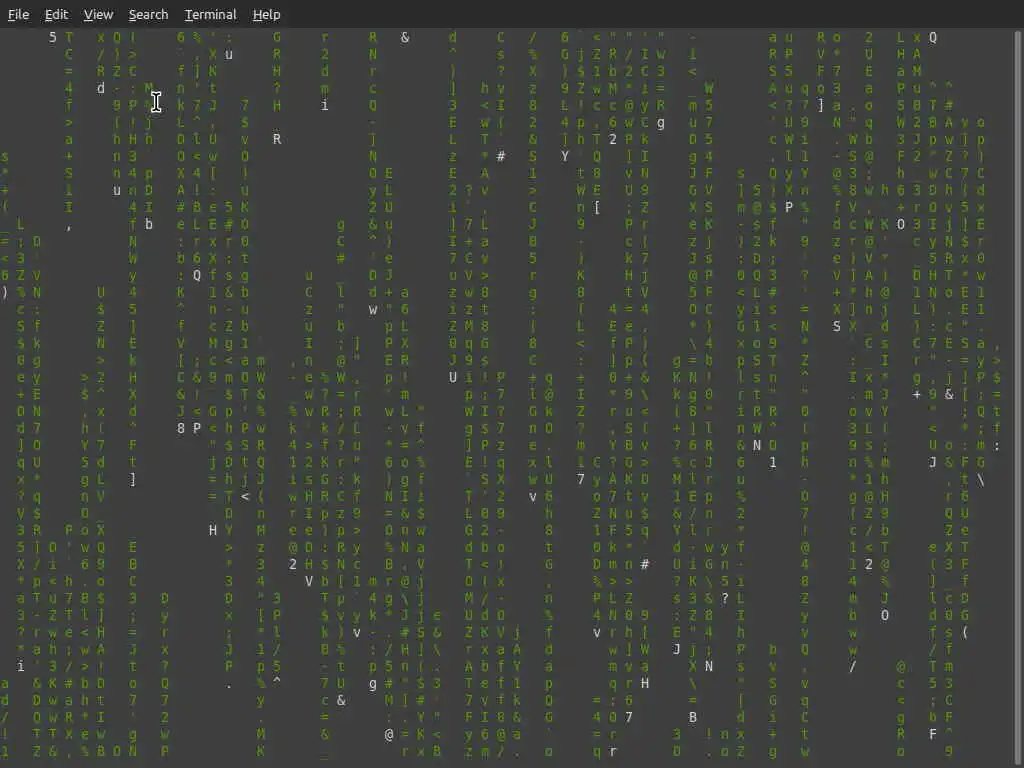Click the terminal's vertical scrollbar
The width and height of the screenshot is (1024, 768).
(1019, 397)
